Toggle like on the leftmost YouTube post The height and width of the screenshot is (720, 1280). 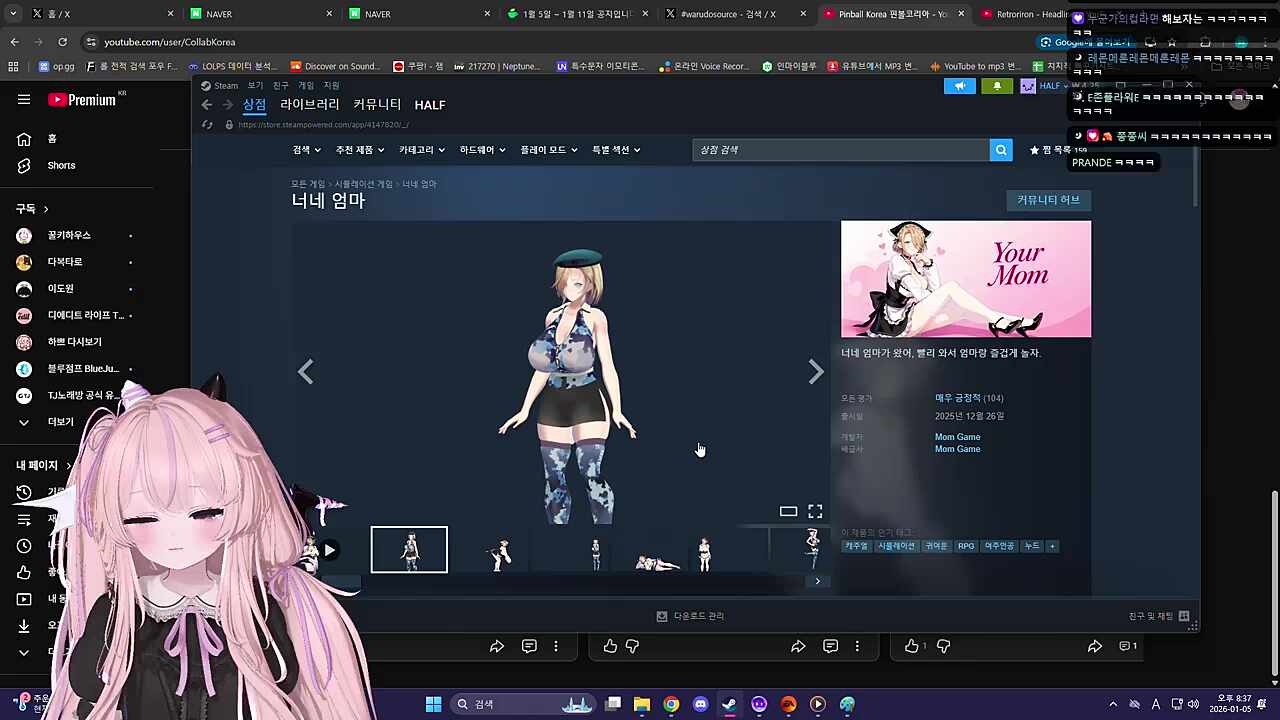610,646
